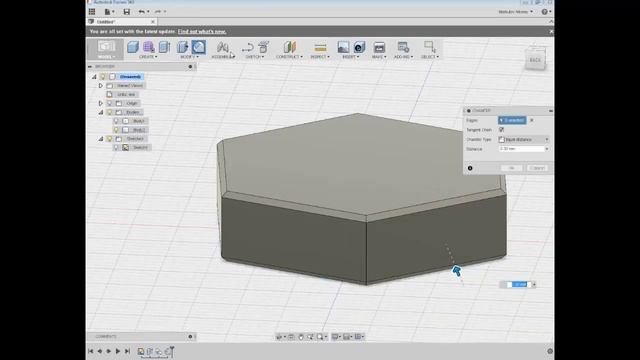Click the second feature in timeline

150,351
